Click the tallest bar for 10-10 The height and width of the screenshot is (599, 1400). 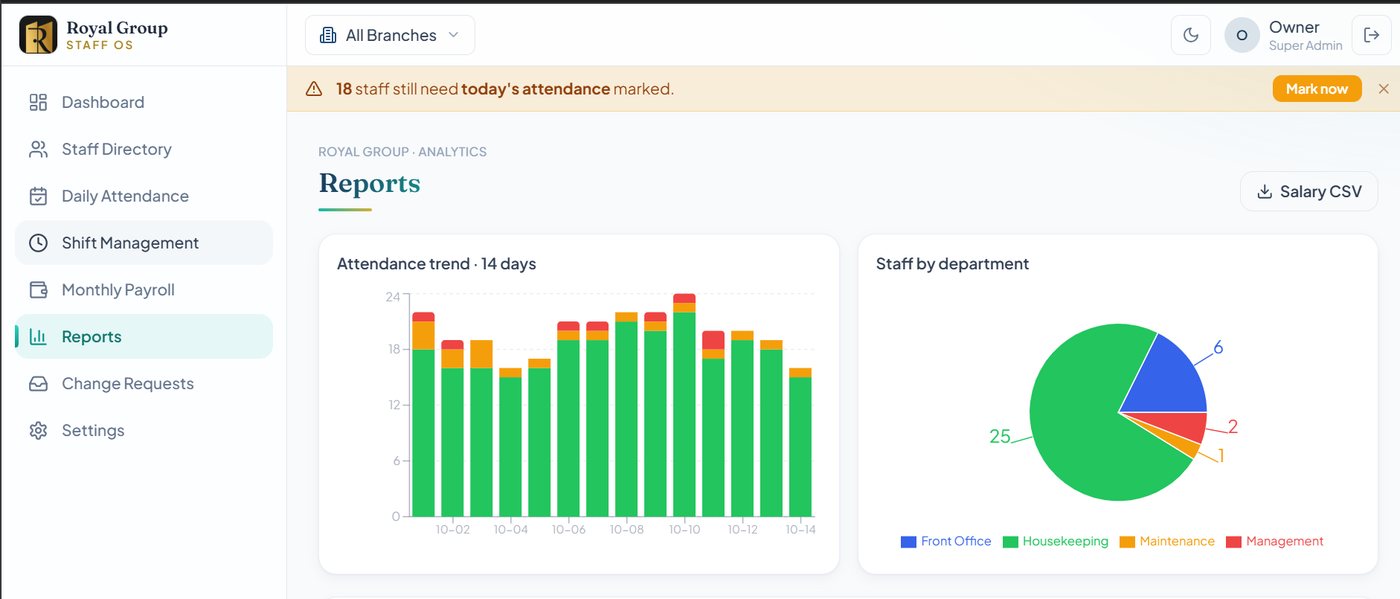coord(684,405)
